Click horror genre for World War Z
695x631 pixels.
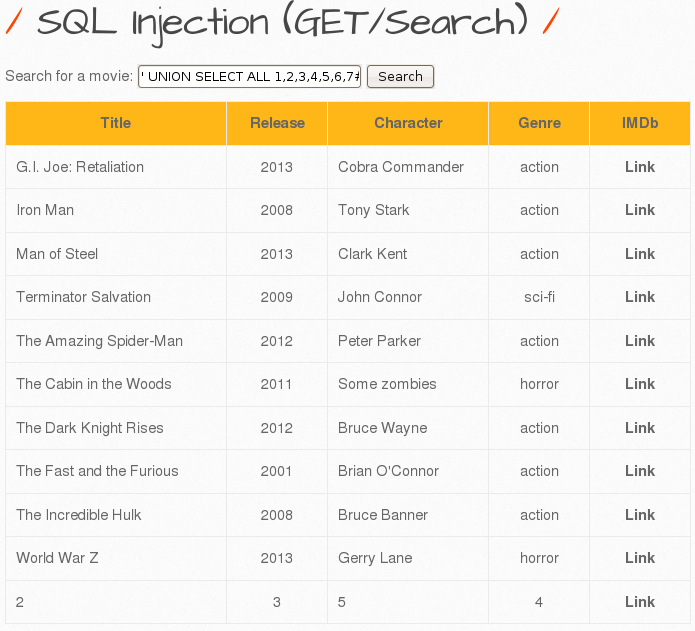click(539, 557)
